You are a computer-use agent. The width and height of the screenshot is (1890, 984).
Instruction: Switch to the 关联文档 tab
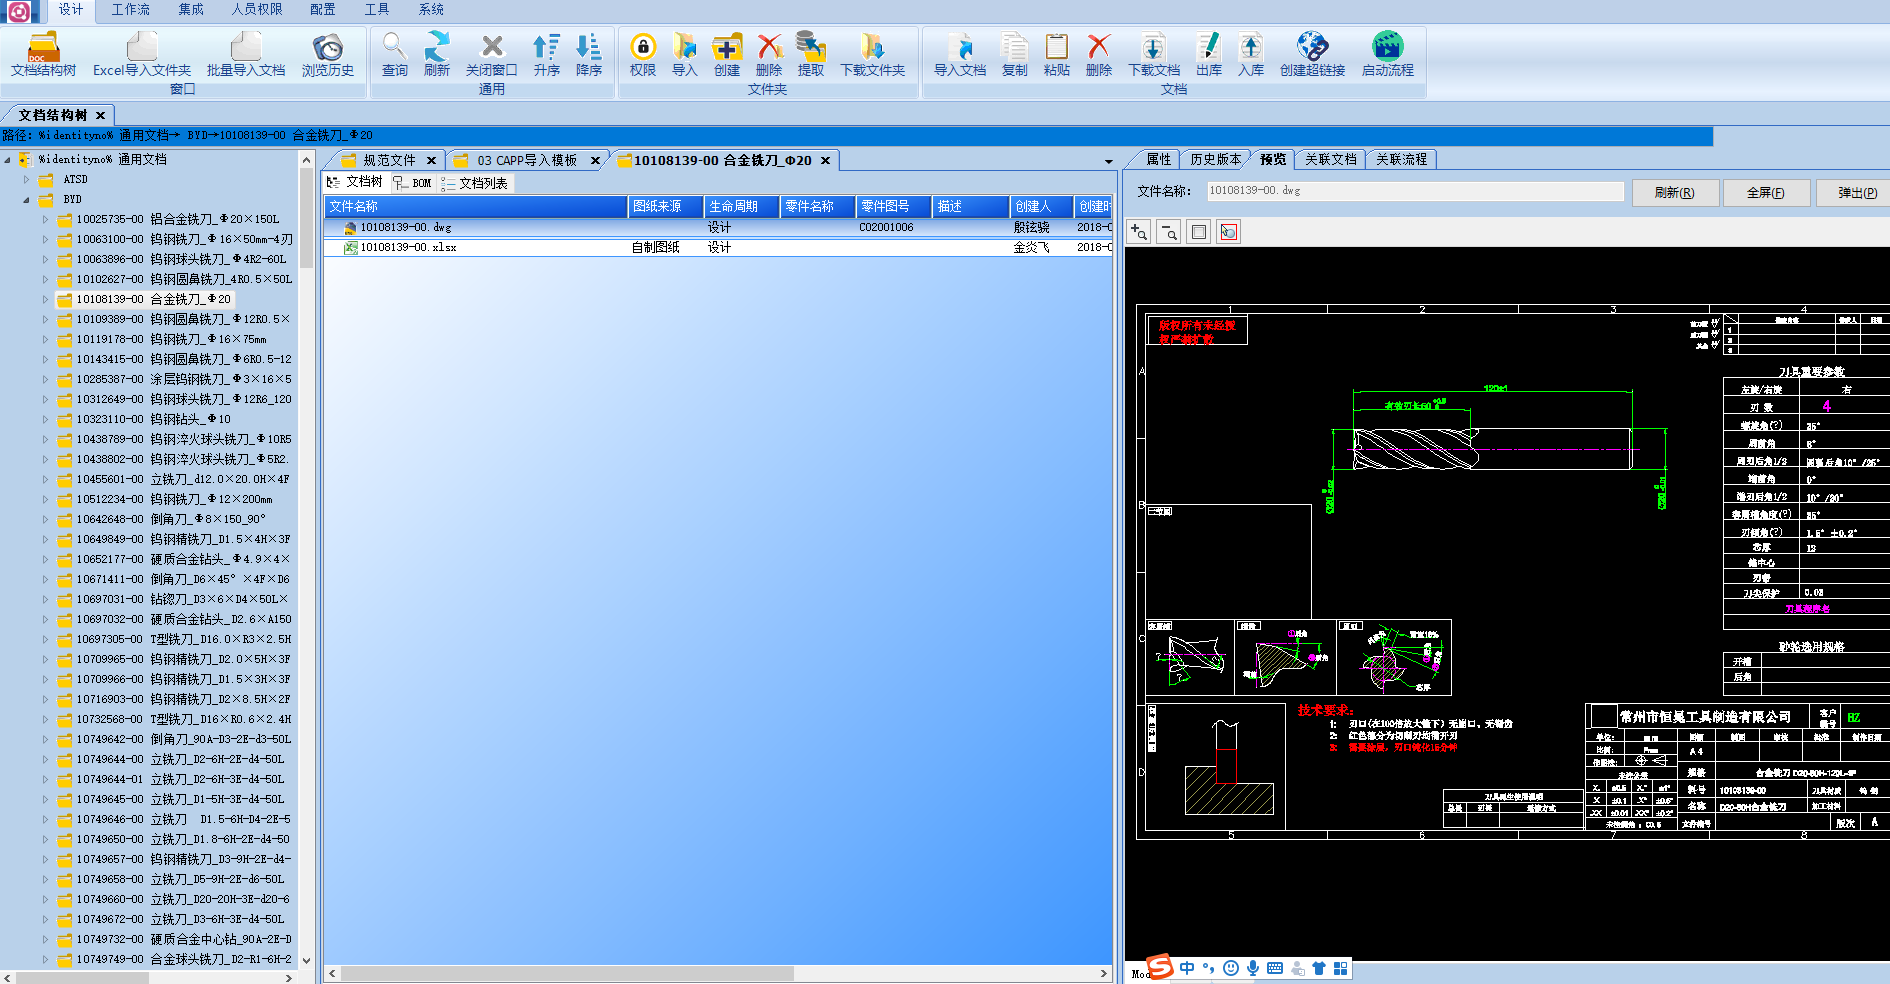coord(1330,159)
